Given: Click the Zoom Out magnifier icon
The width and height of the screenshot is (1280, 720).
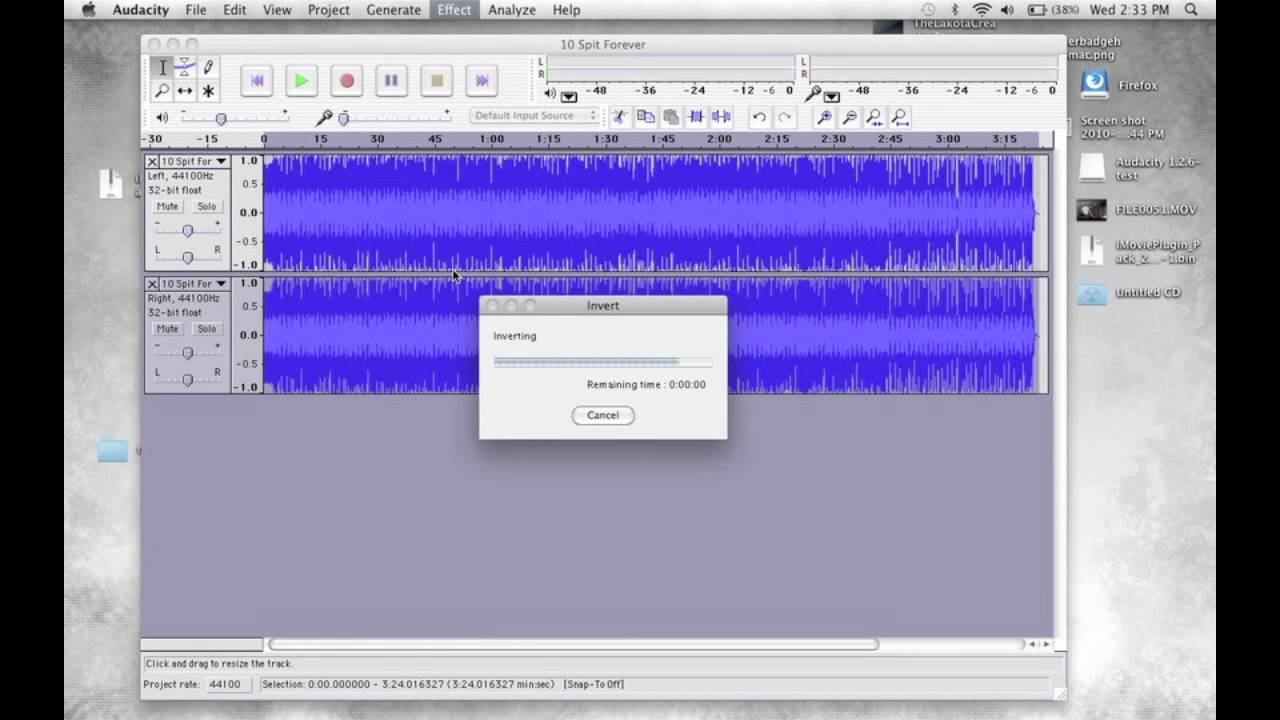Looking at the screenshot, I should pos(849,117).
